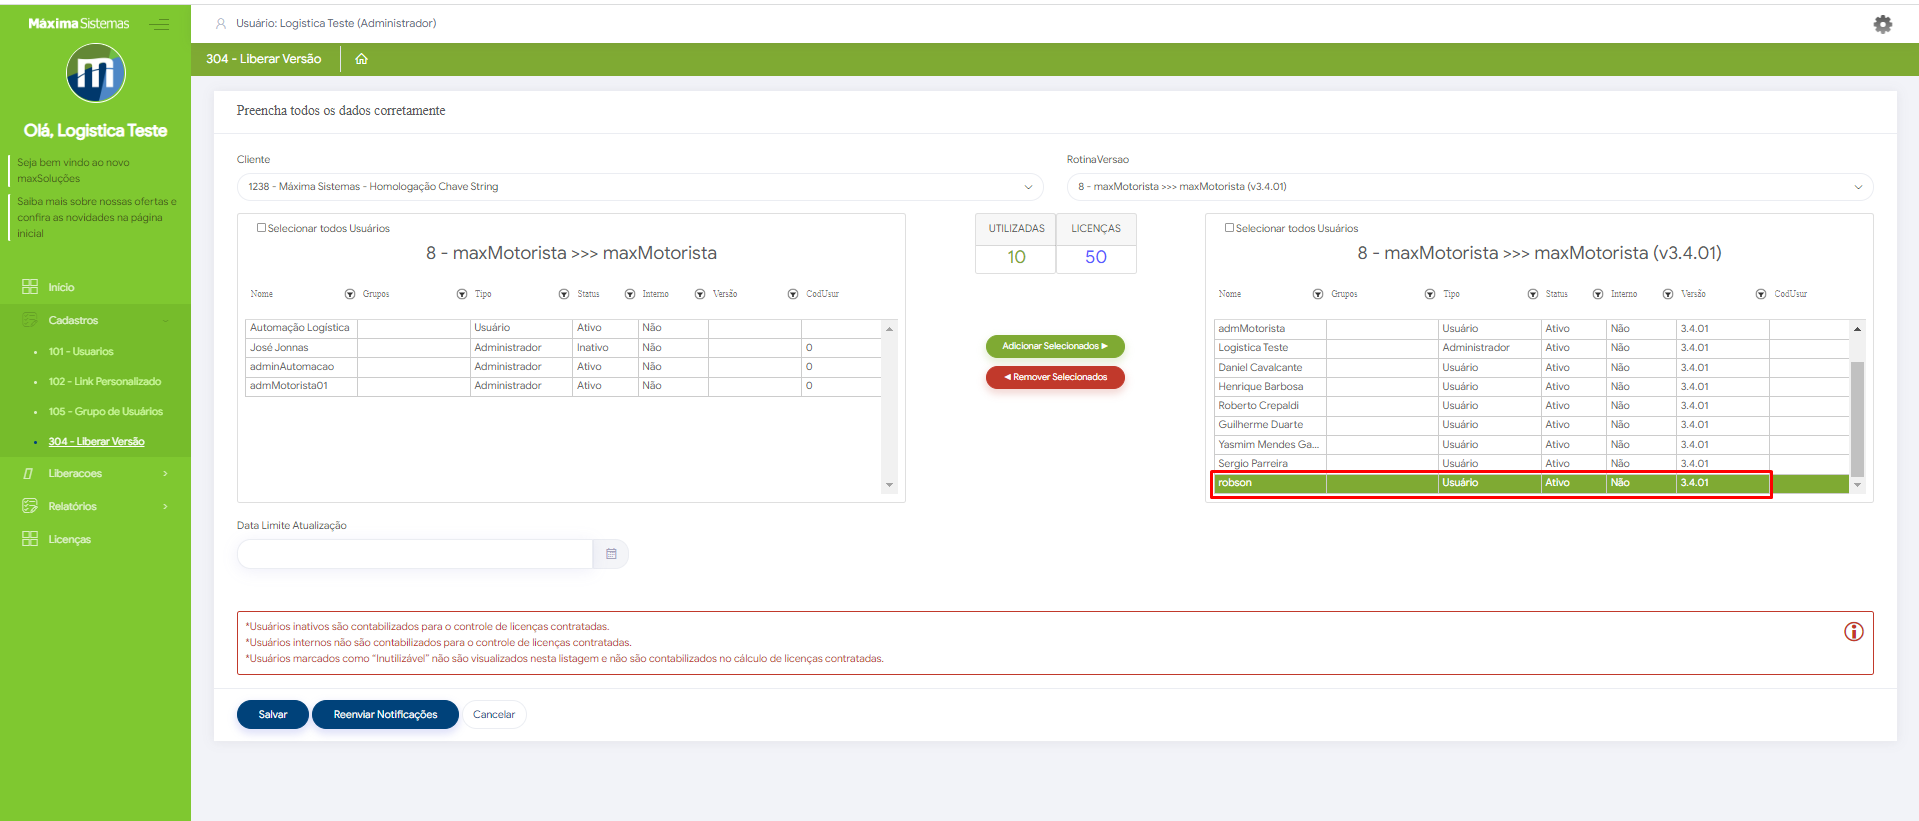1919x821 pixels.
Task: Select the 'Sergio Parreira' row
Action: pos(1531,464)
